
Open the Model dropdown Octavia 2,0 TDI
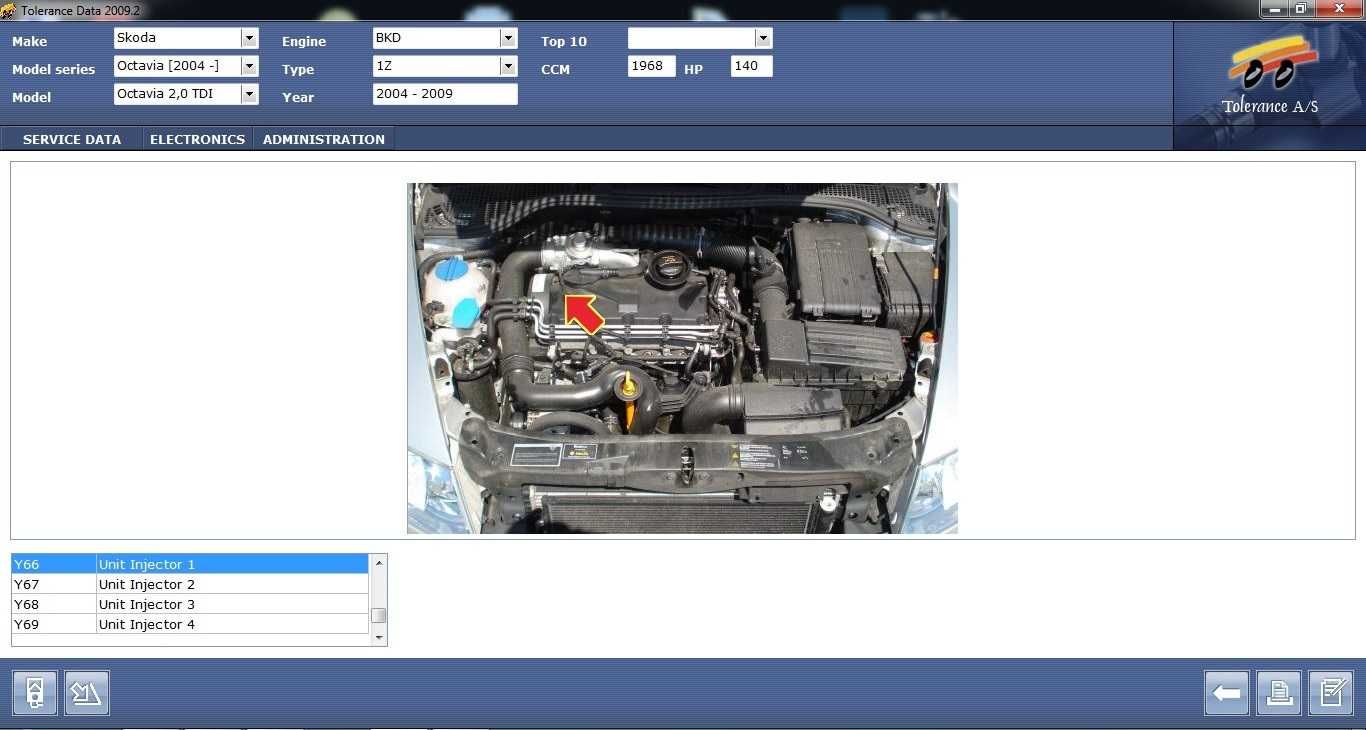(249, 94)
